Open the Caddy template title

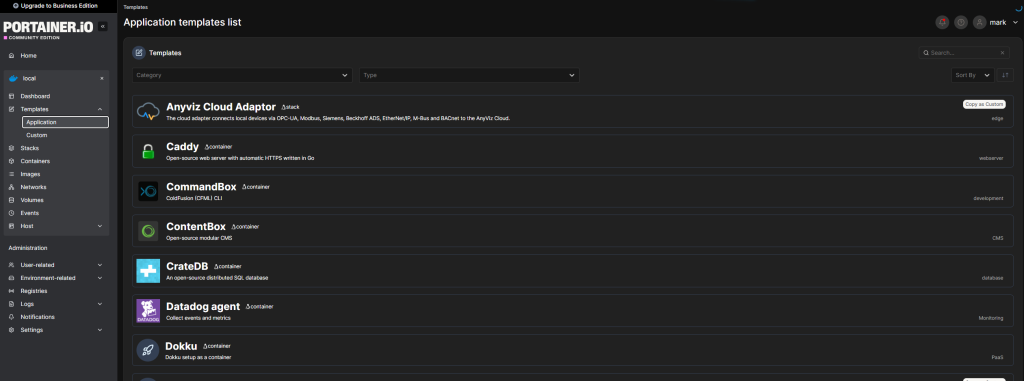(182, 147)
